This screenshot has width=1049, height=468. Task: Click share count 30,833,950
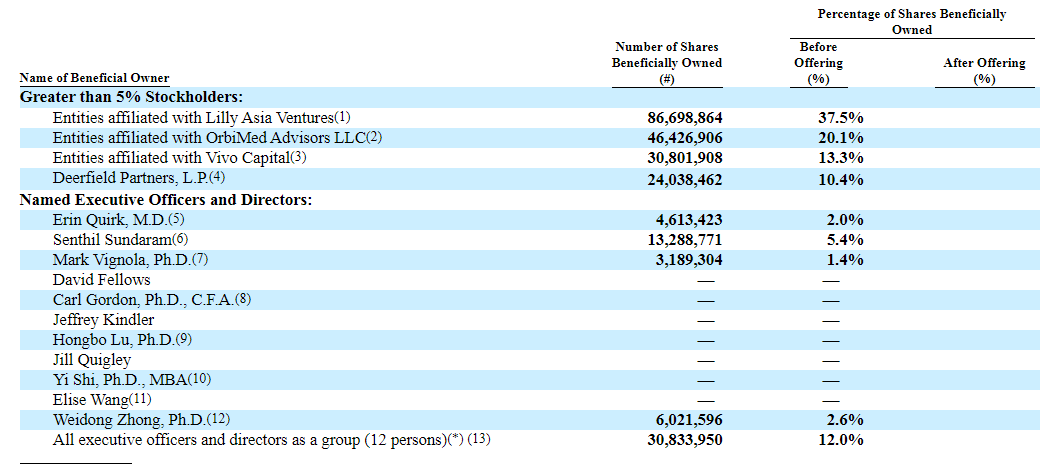(x=685, y=441)
